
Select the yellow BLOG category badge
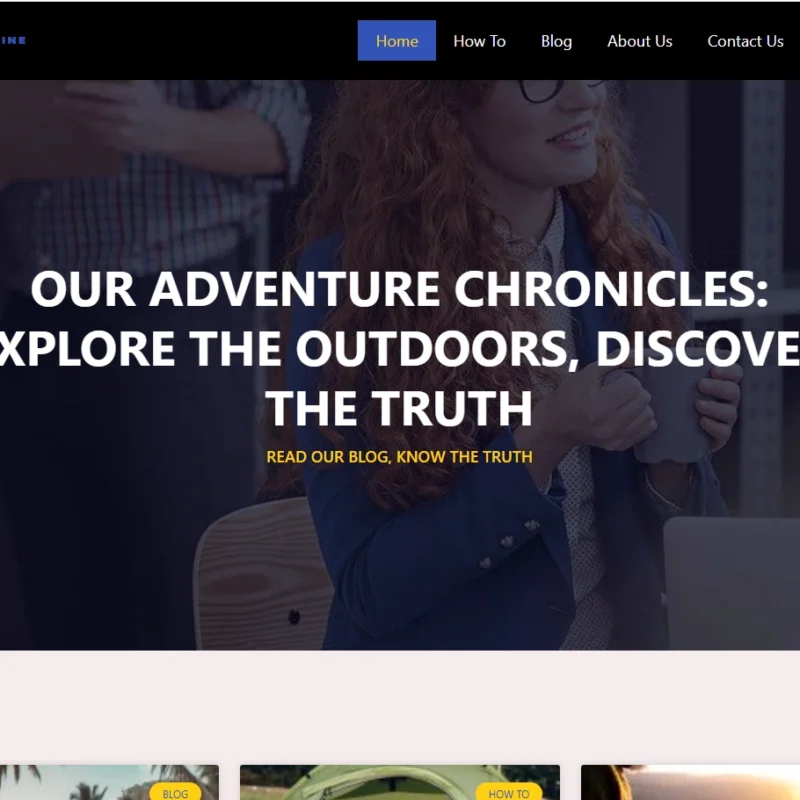175,791
